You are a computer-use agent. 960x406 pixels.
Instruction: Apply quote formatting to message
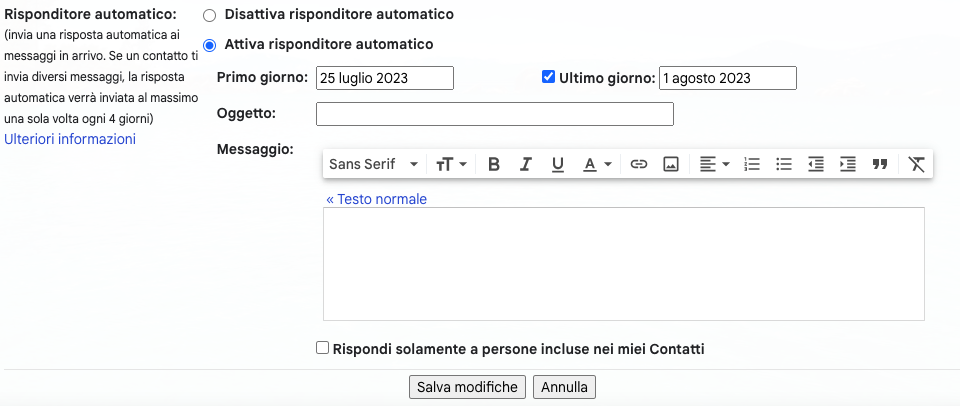(880, 164)
